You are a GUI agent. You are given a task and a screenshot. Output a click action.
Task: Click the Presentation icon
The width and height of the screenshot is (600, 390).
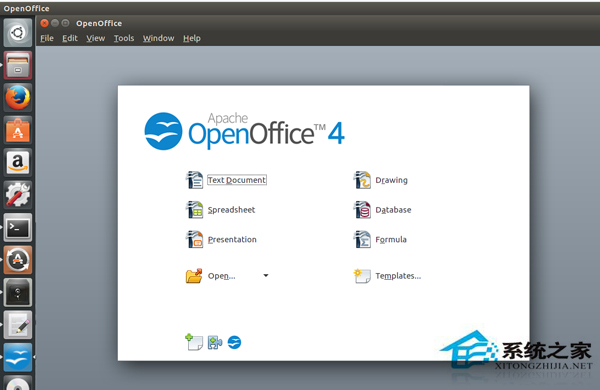pos(195,240)
